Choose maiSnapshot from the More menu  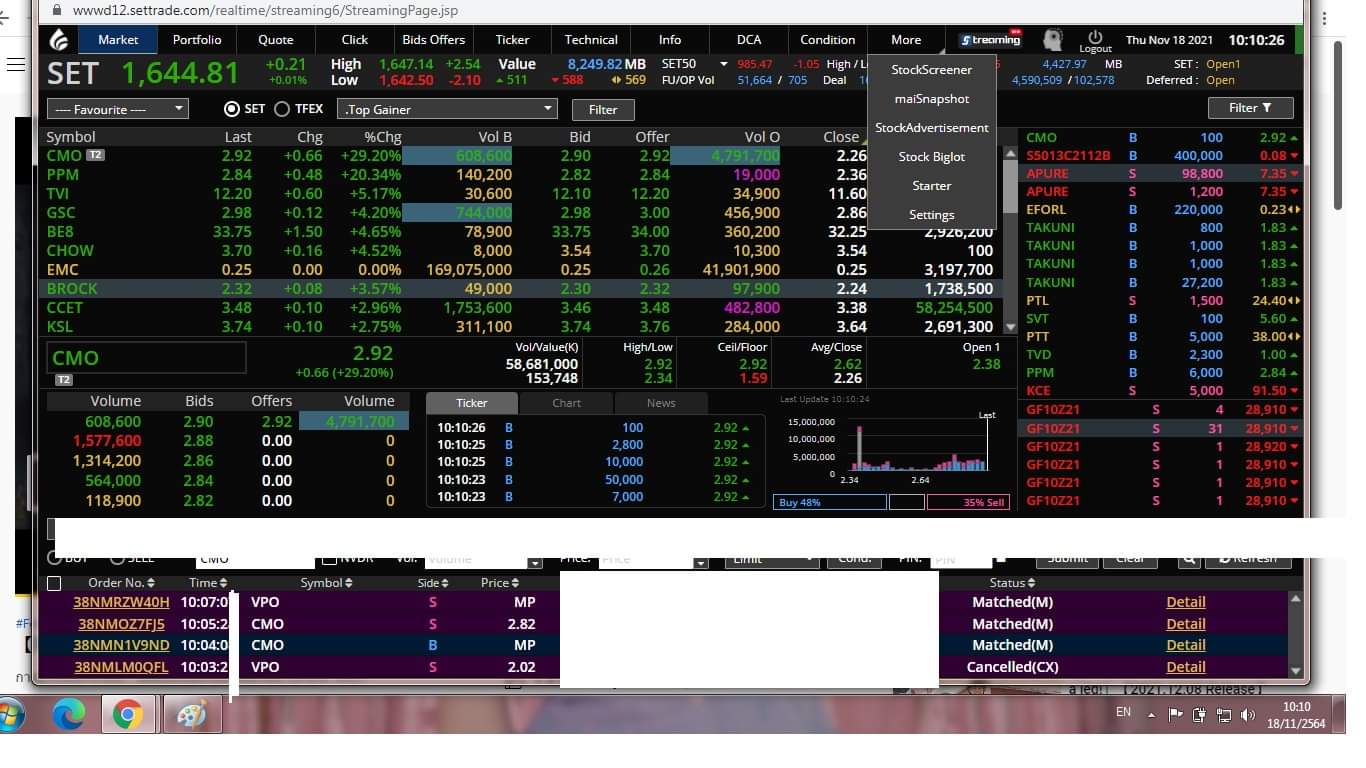(x=932, y=99)
